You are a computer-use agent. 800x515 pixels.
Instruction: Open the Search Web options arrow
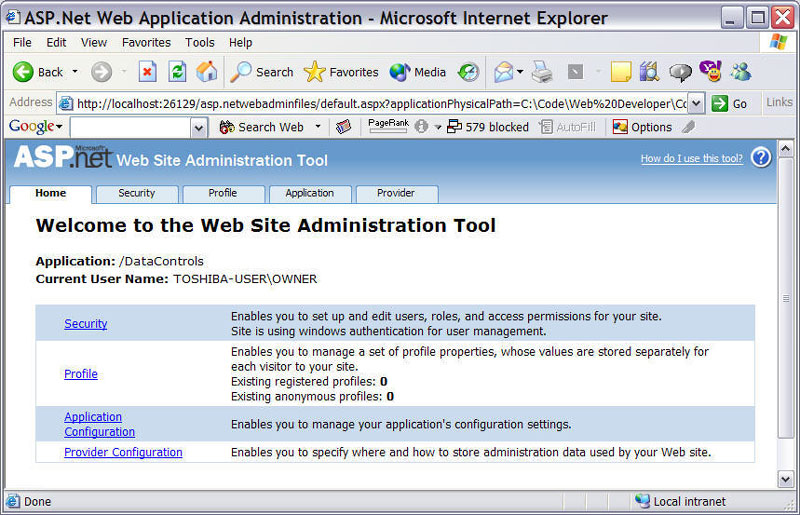318,126
